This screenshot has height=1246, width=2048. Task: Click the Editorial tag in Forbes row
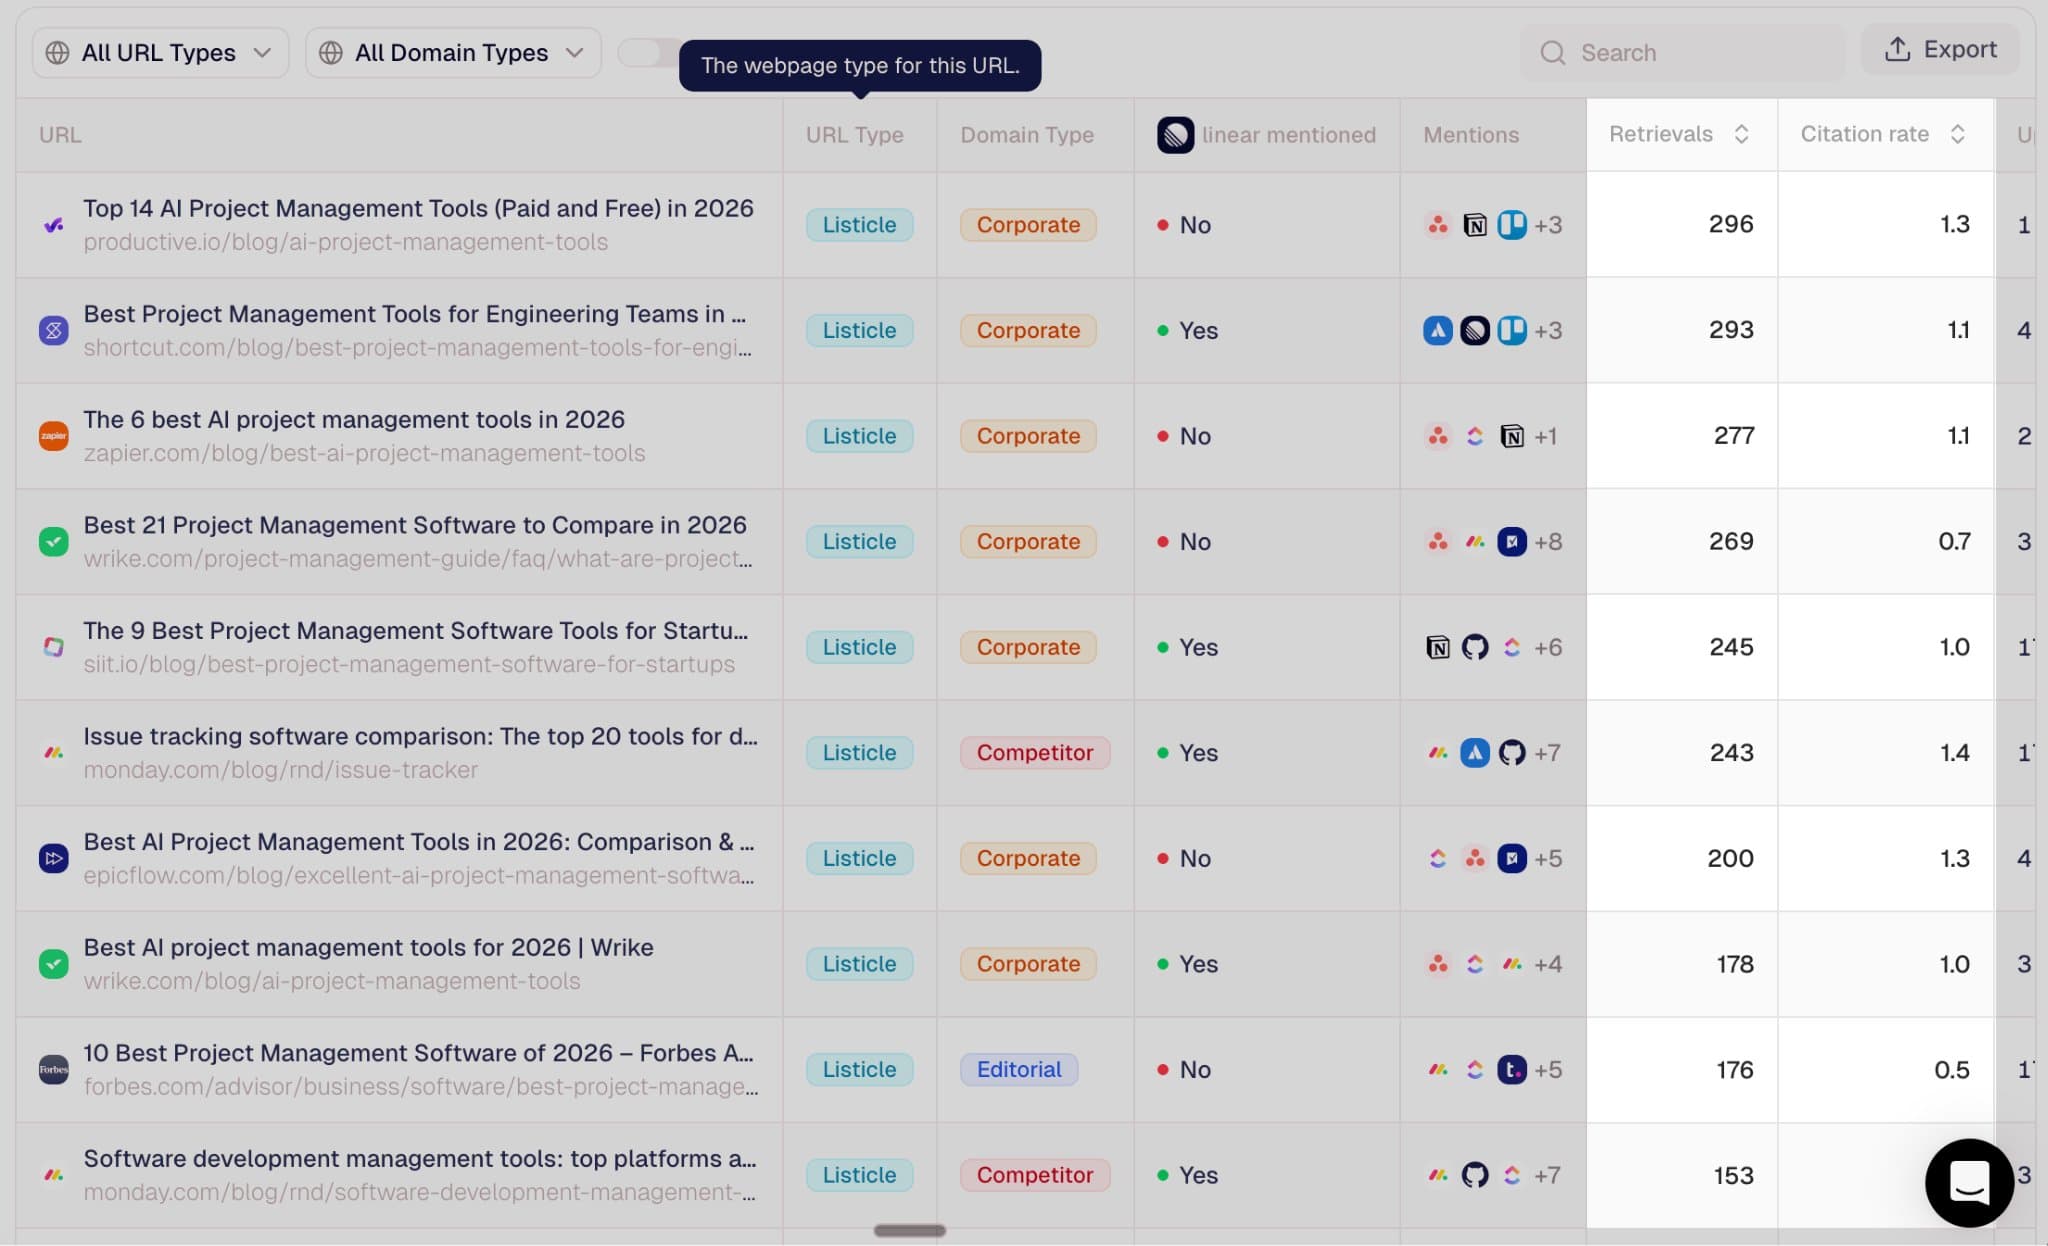click(x=1019, y=1069)
